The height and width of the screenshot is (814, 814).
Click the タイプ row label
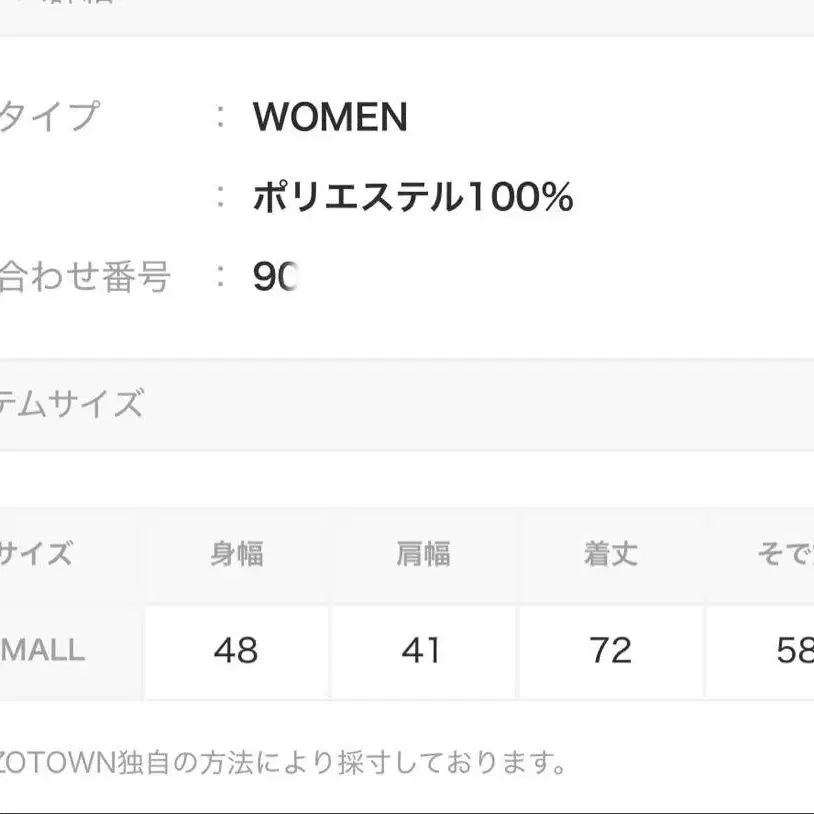[x=48, y=117]
